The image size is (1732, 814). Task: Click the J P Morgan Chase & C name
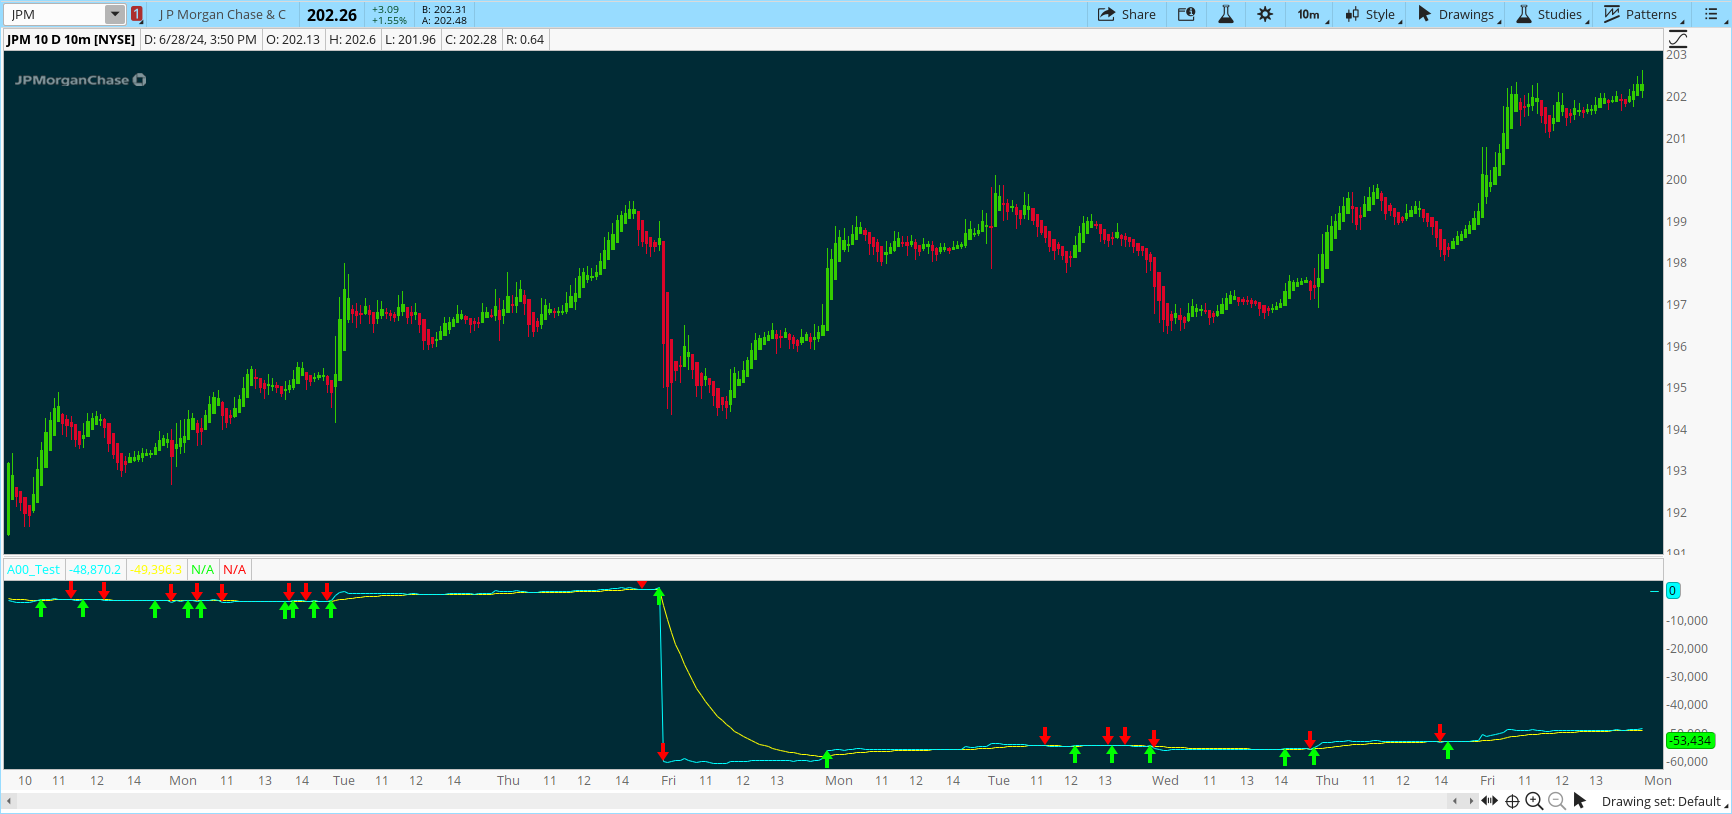point(222,15)
